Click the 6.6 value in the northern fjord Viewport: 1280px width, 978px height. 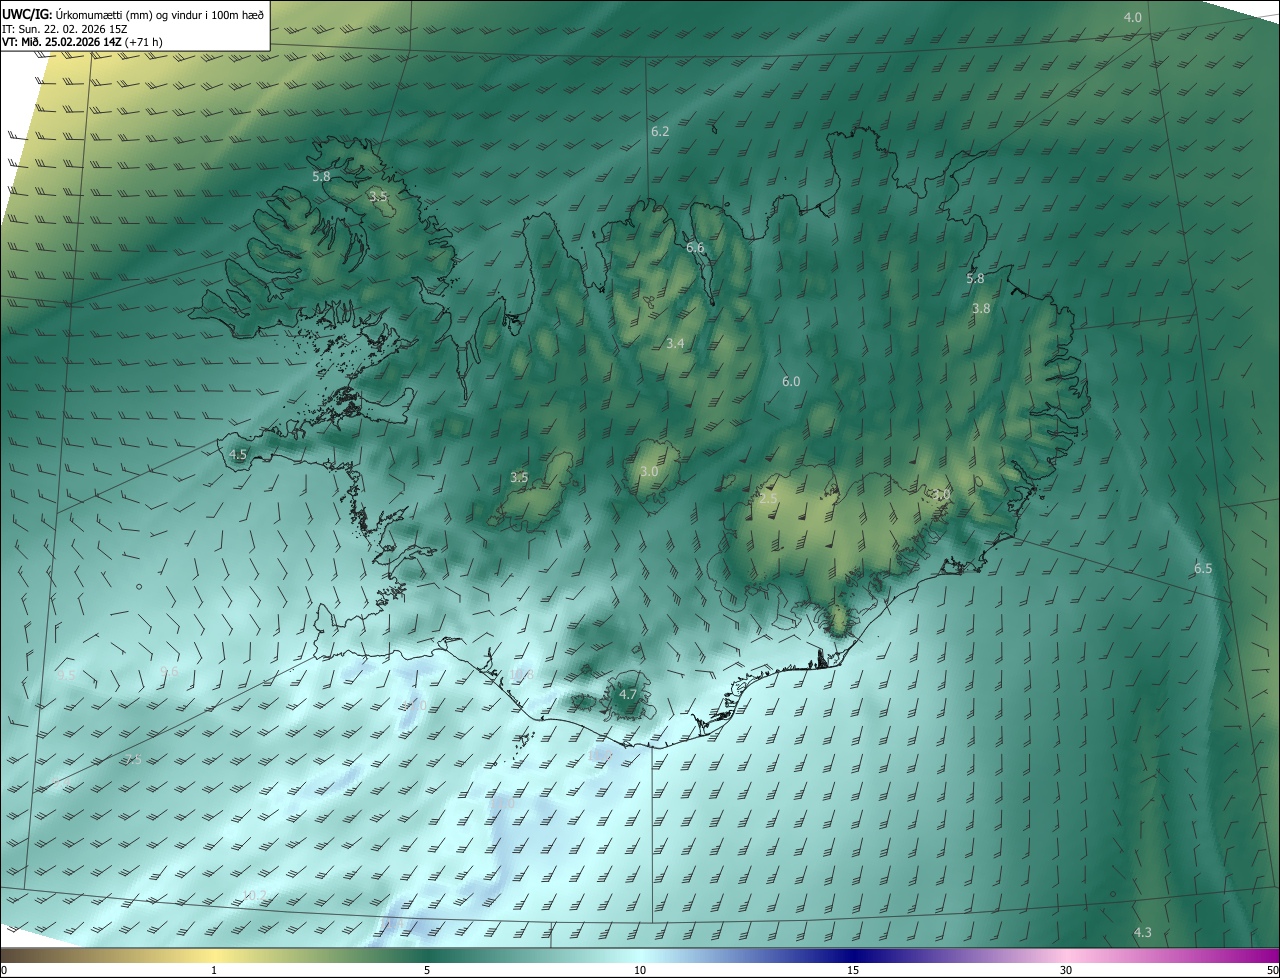pyautogui.click(x=695, y=248)
